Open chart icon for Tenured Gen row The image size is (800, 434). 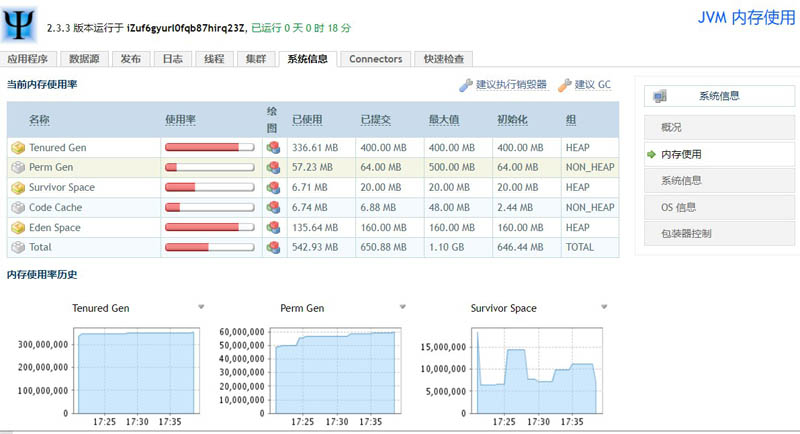click(273, 147)
